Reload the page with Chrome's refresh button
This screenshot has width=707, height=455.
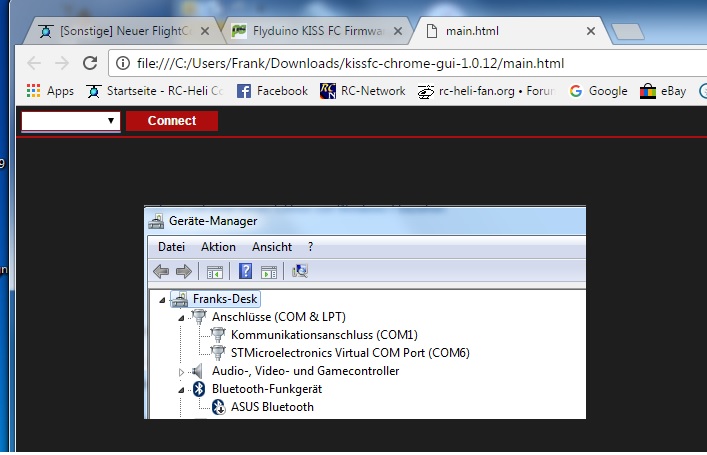click(x=90, y=63)
